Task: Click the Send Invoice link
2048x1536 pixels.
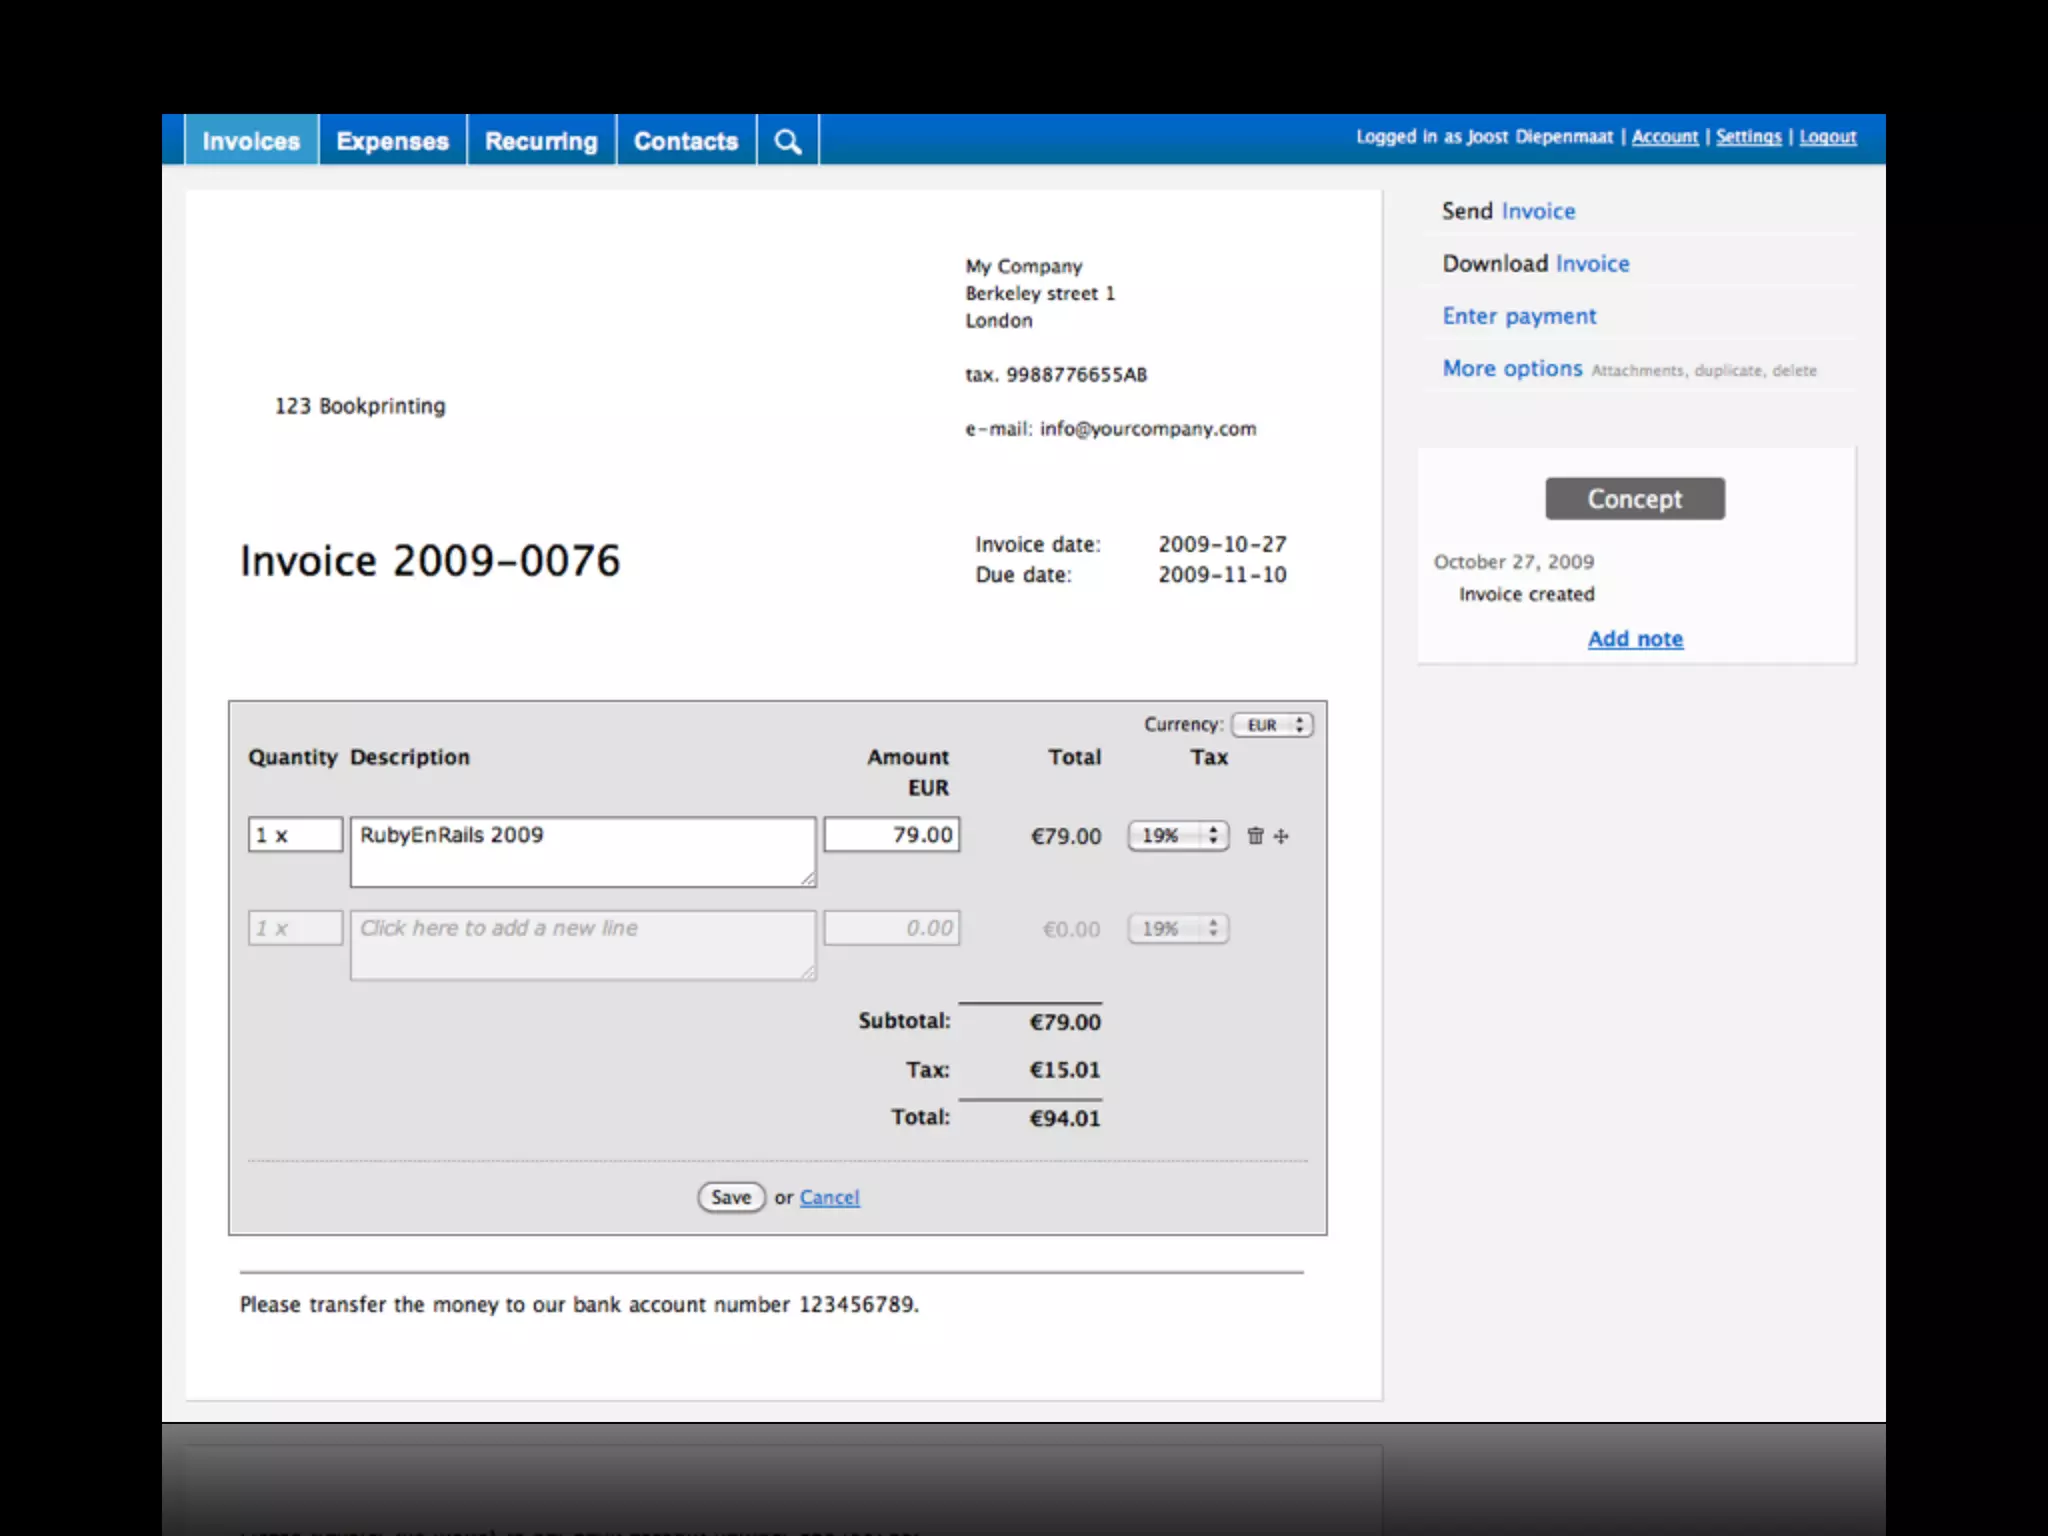Action: (x=1508, y=211)
